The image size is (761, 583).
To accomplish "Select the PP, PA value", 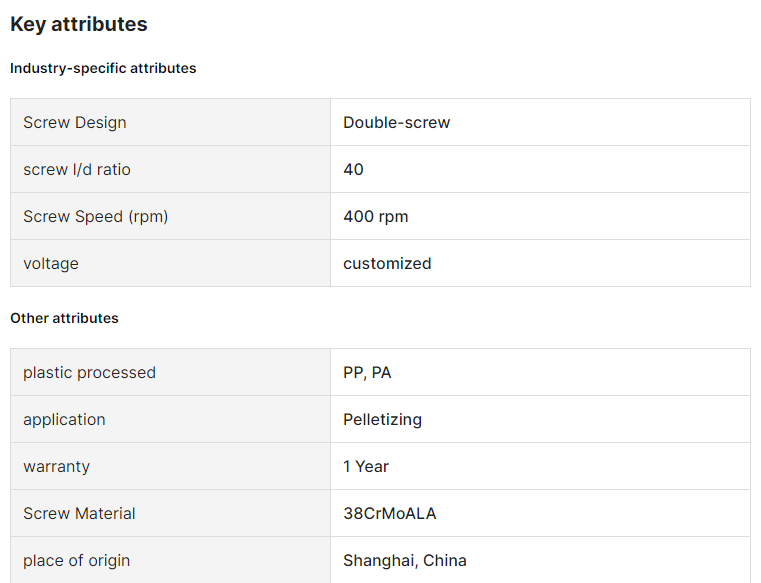I will tap(367, 372).
